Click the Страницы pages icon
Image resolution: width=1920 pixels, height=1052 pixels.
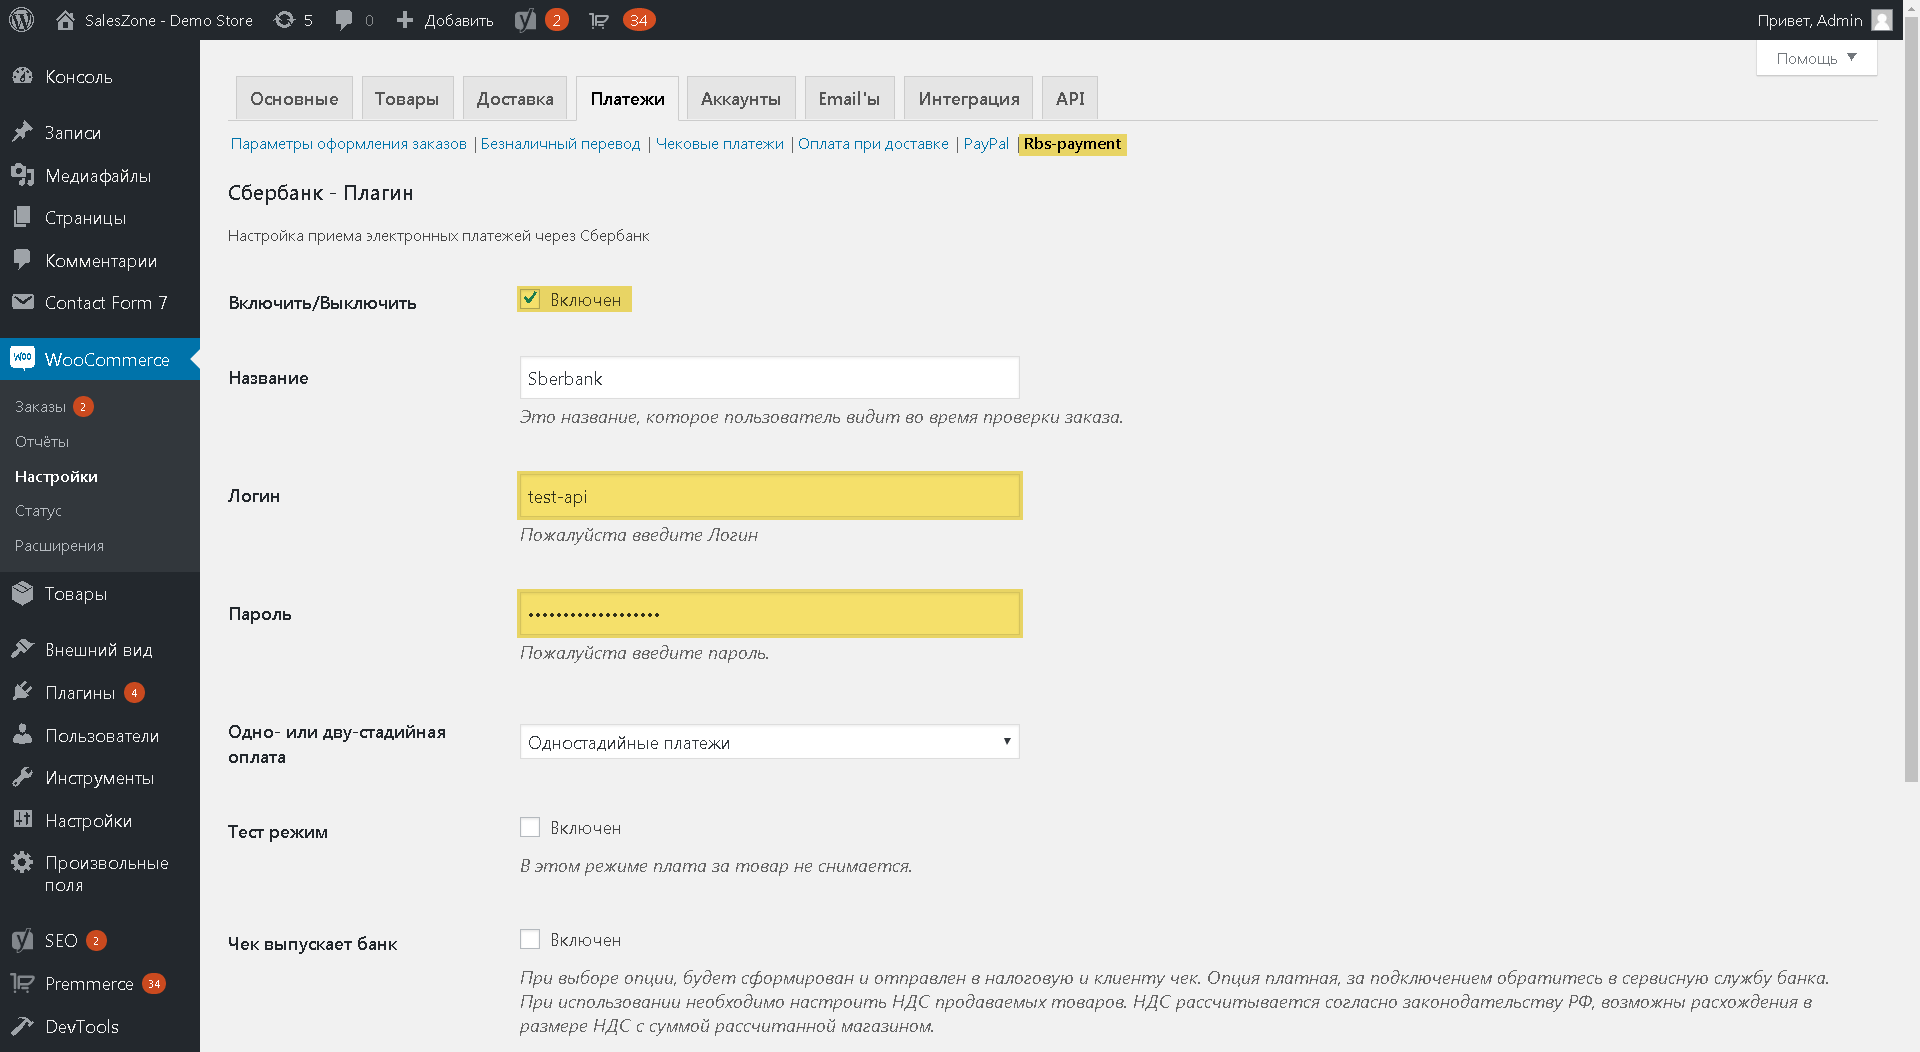coord(22,217)
